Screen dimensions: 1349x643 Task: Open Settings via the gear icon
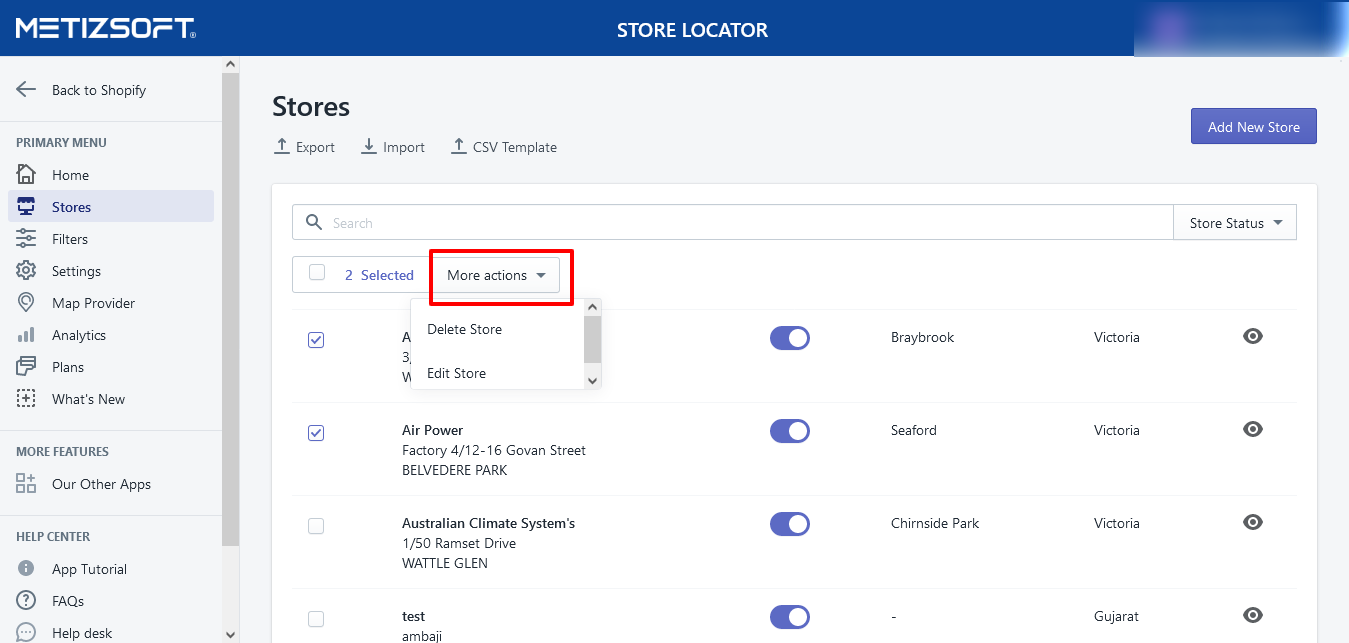click(x=26, y=271)
